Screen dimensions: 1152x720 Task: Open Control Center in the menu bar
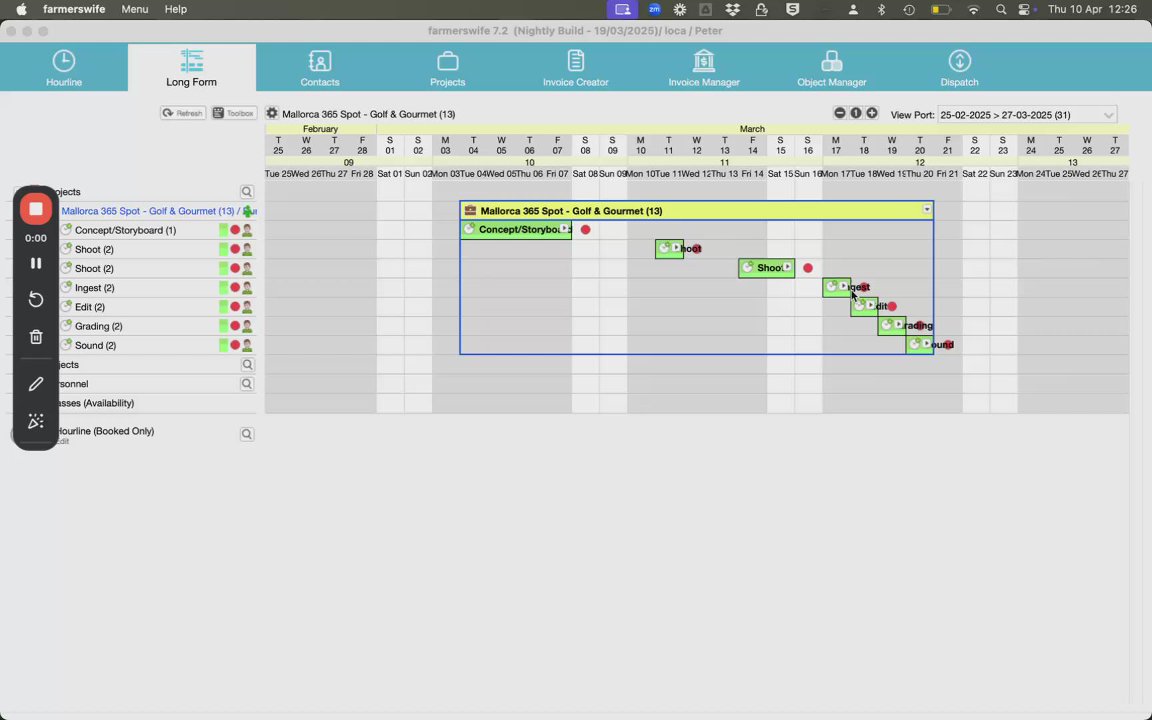(x=1024, y=10)
